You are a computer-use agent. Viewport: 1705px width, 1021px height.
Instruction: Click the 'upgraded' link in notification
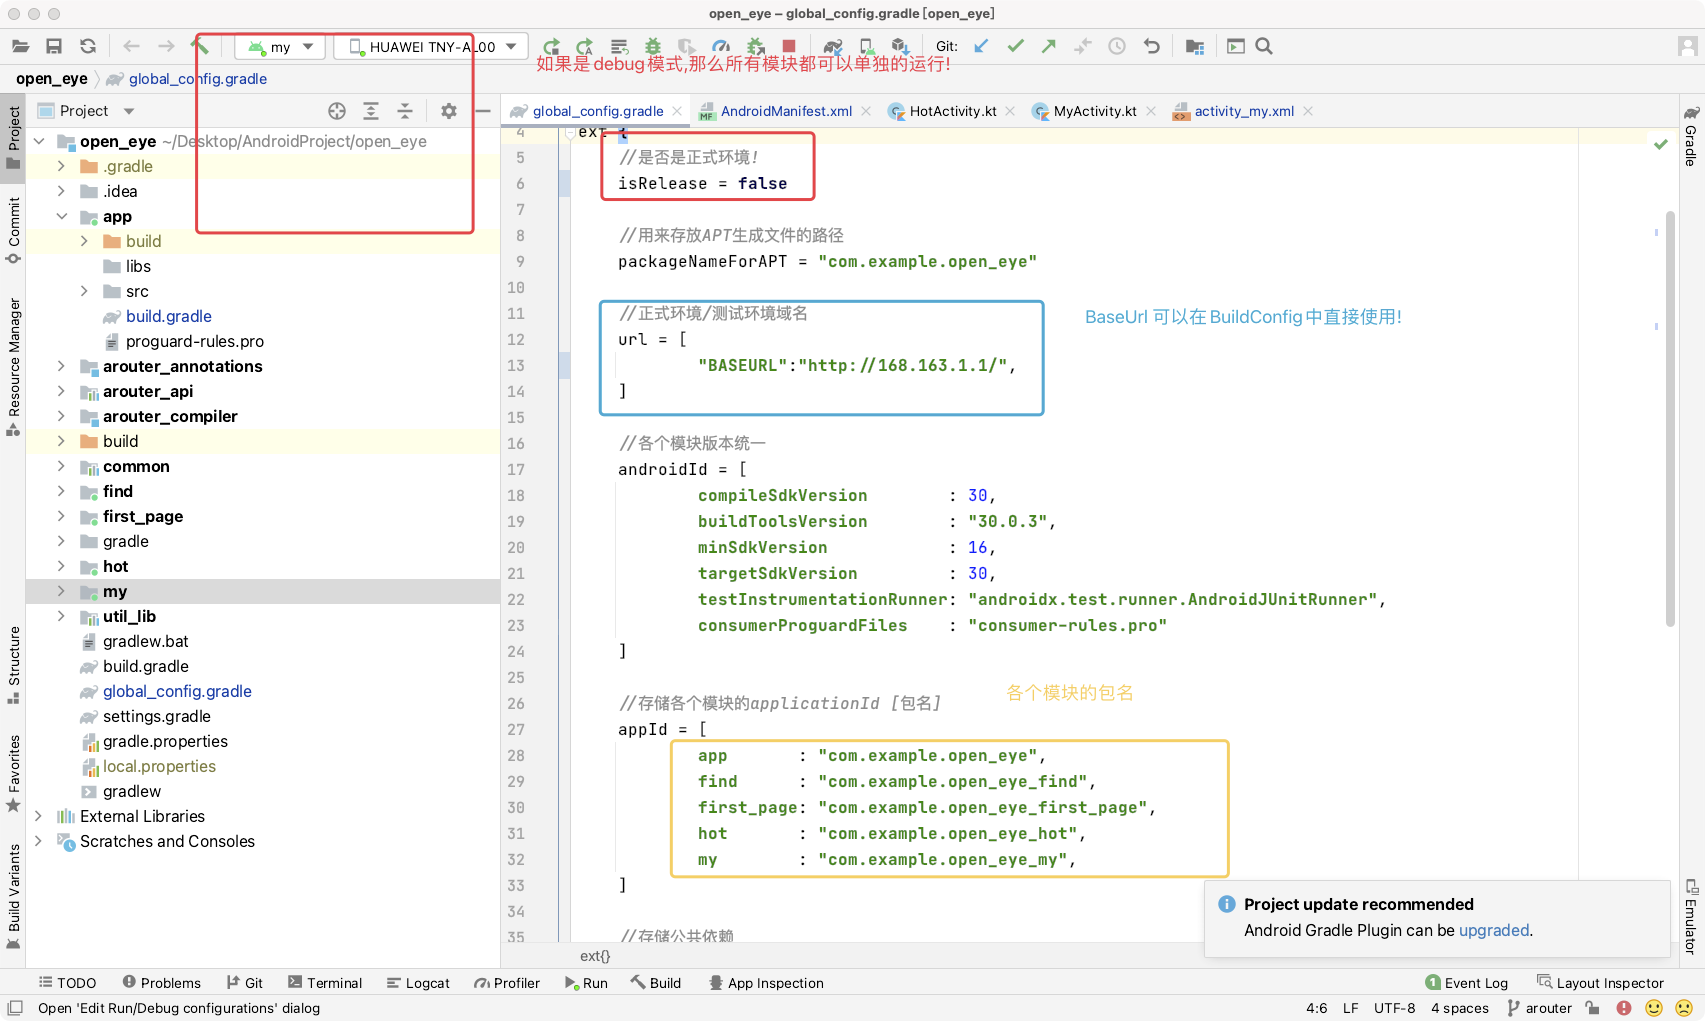pyautogui.click(x=1493, y=930)
